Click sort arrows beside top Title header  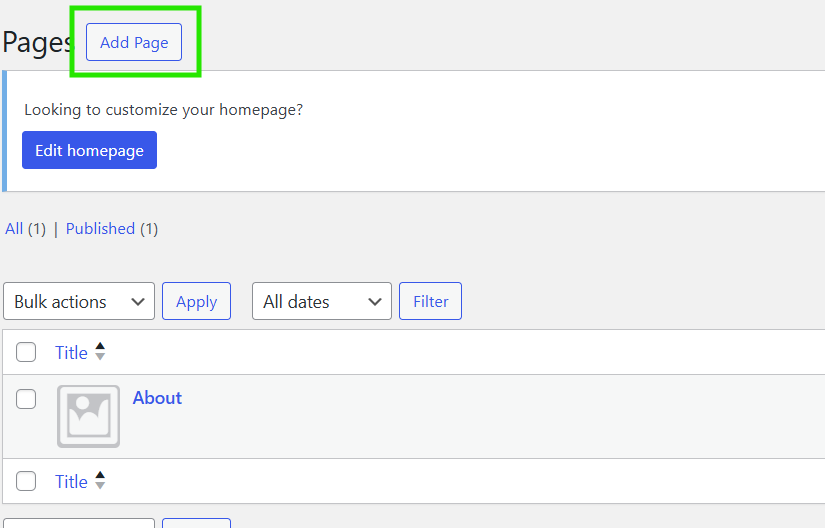click(100, 351)
